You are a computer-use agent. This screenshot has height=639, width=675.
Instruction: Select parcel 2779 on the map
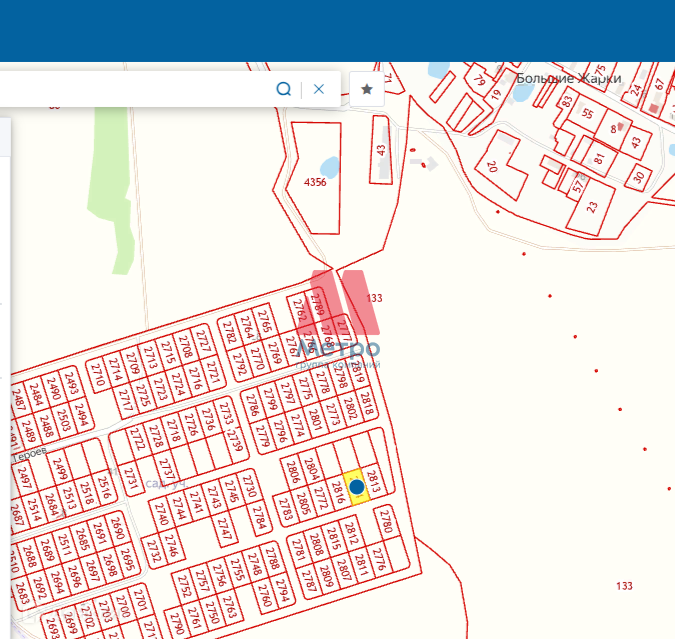click(x=263, y=436)
